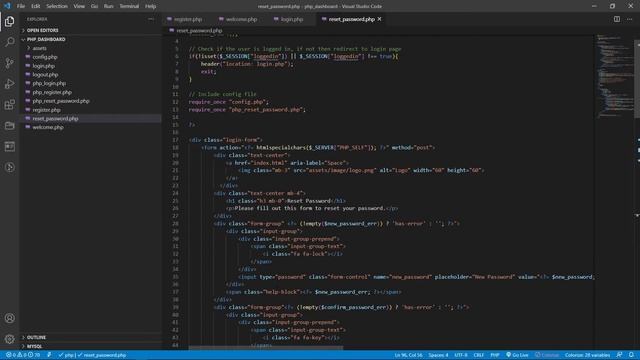Click the php reset_password.php status bar item
The image size is (640, 360).
[x=92, y=355]
